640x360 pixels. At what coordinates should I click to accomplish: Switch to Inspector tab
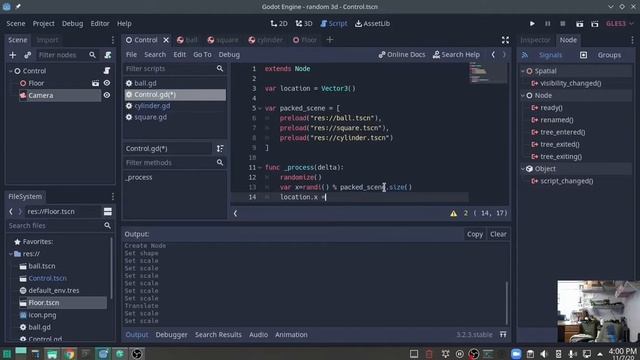[535, 40]
